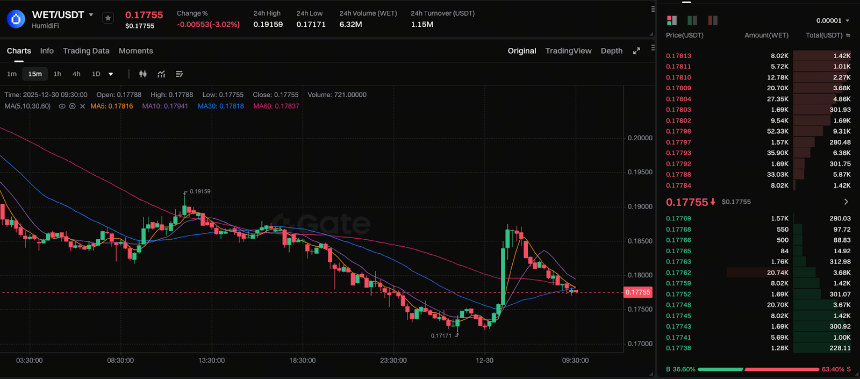
Task: Open the WET/USDT pair selector dropdown
Action: click(x=91, y=15)
